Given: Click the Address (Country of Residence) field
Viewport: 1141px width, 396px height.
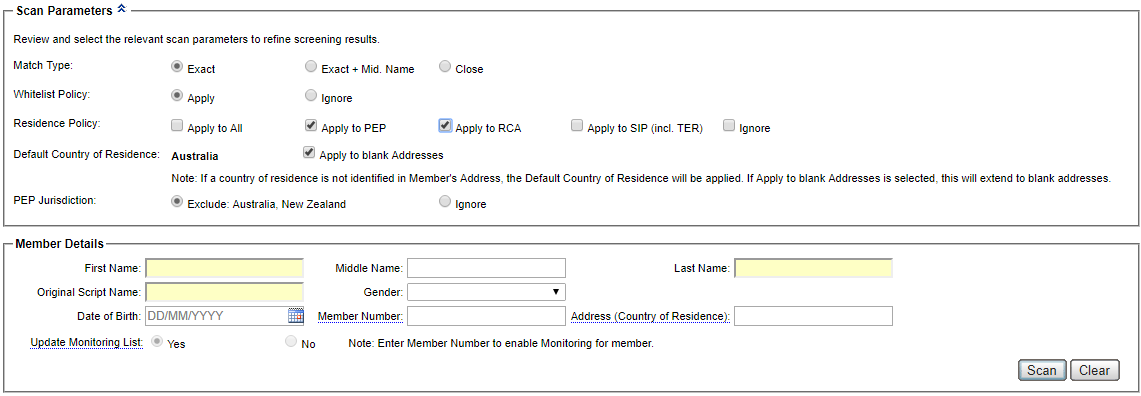Looking at the screenshot, I should click(x=814, y=316).
